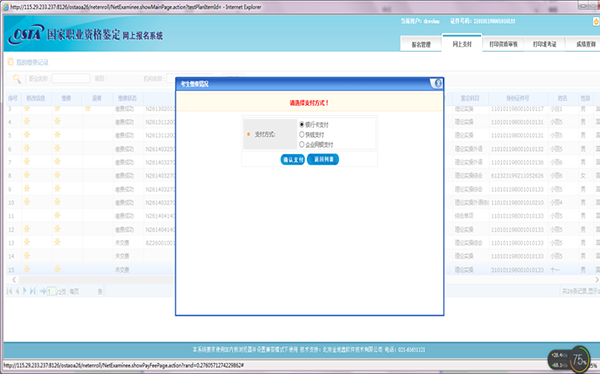
Task: Click row 6's 核改信息 star icon
Action: (x=27, y=148)
